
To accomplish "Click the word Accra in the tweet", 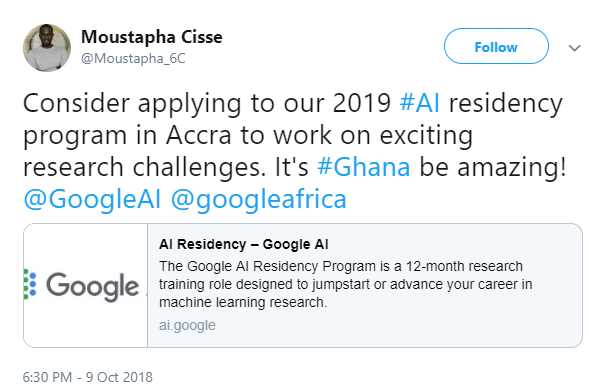I will 199,135.
